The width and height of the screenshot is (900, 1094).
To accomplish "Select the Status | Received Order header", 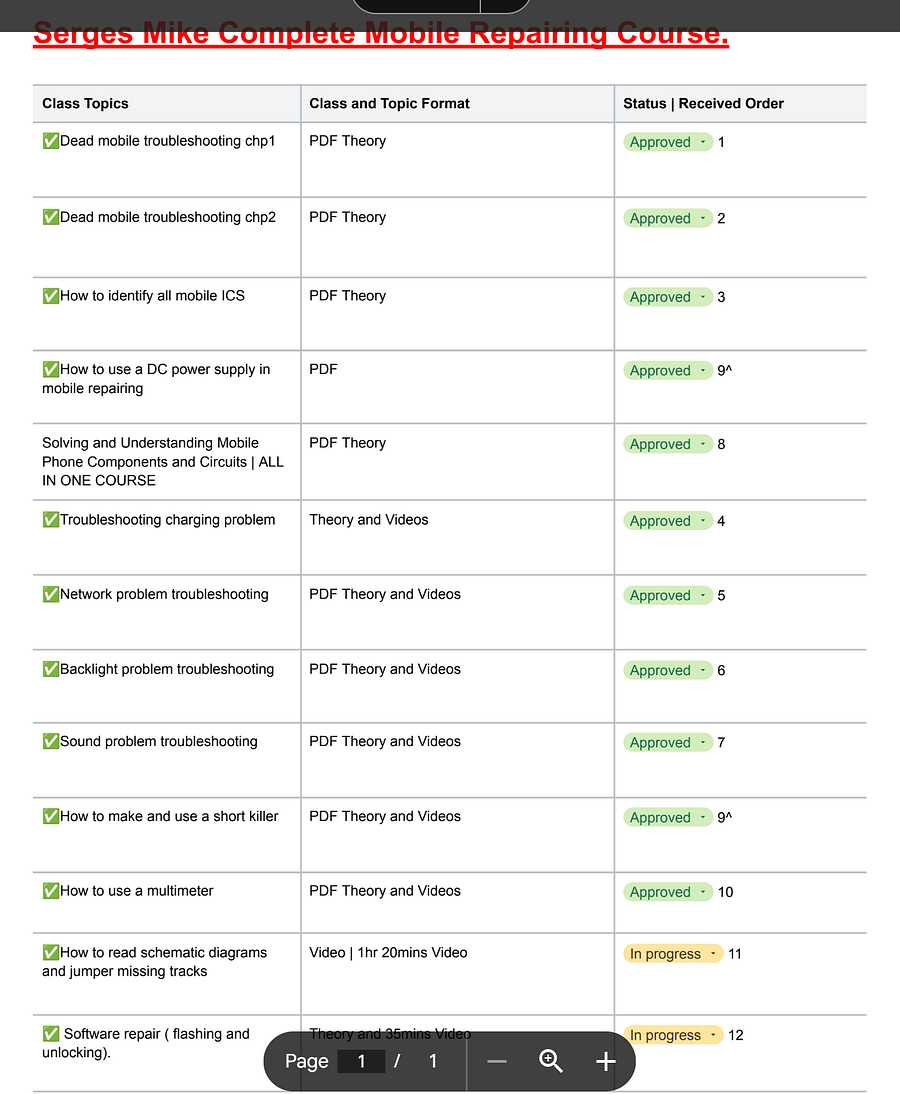I will (703, 103).
